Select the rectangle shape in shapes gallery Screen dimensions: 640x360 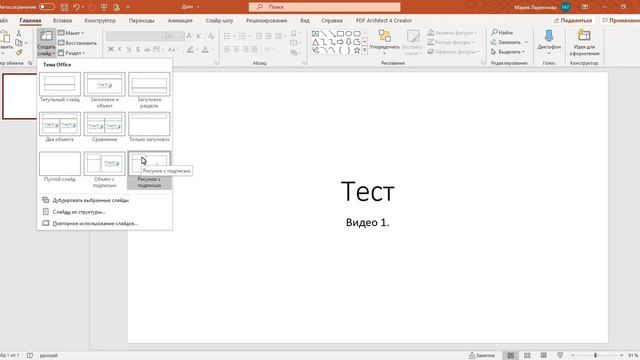tap(340, 33)
